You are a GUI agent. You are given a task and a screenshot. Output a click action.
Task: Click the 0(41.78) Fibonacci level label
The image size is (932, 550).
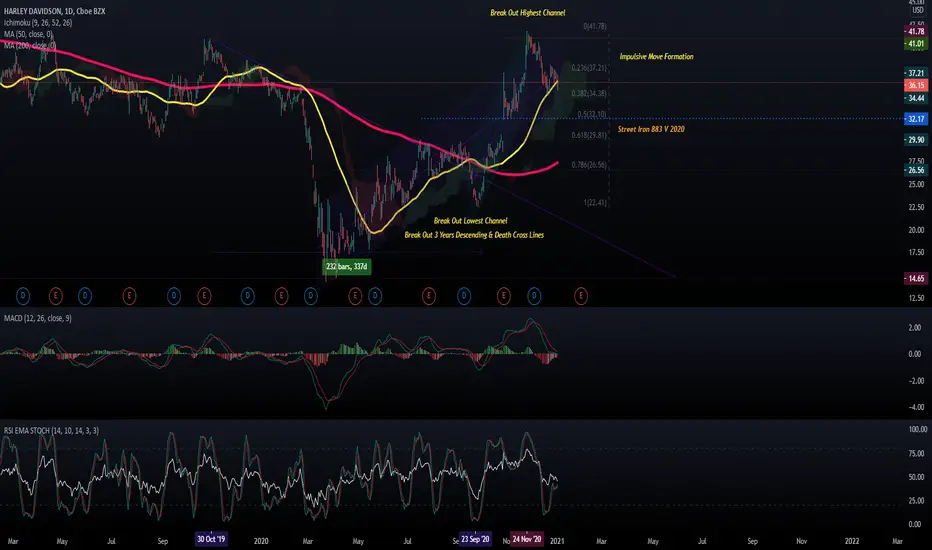click(594, 26)
